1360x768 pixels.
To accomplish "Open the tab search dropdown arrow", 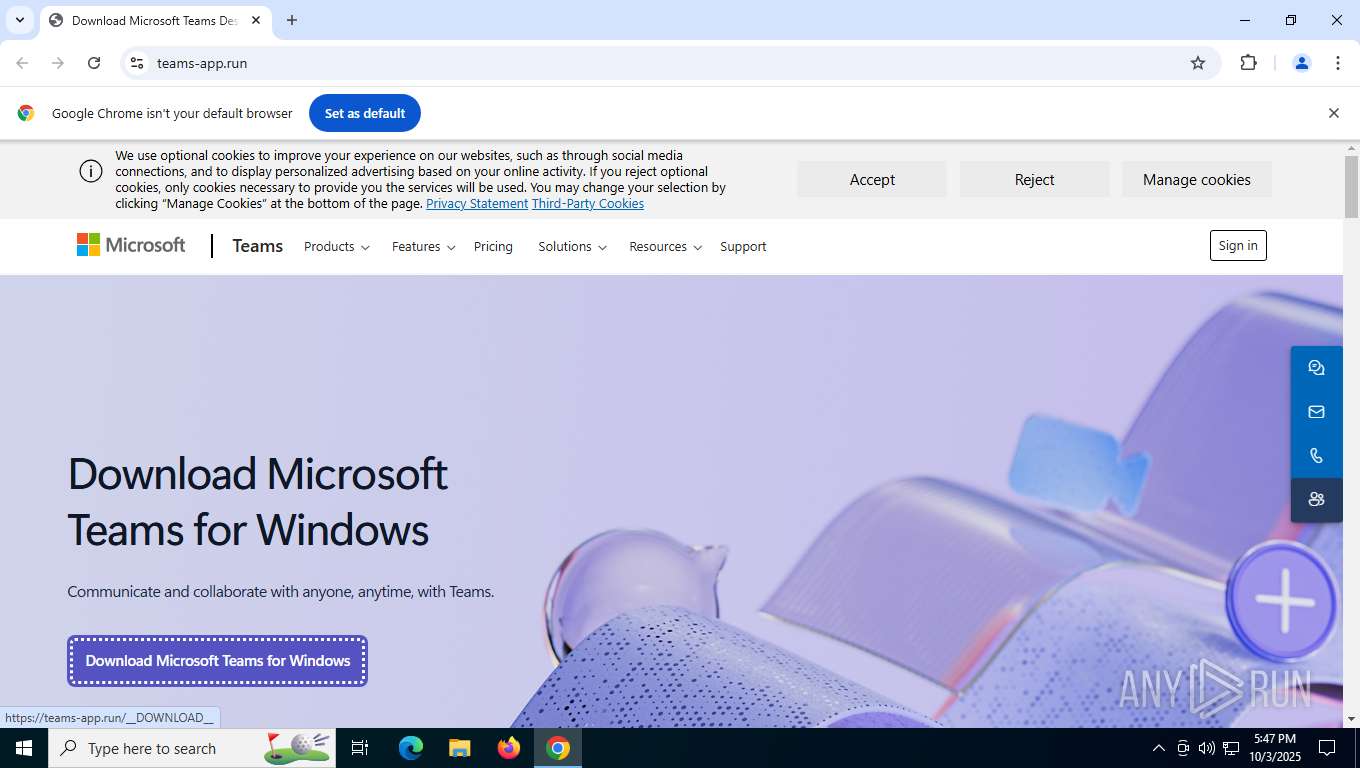I will (19, 20).
